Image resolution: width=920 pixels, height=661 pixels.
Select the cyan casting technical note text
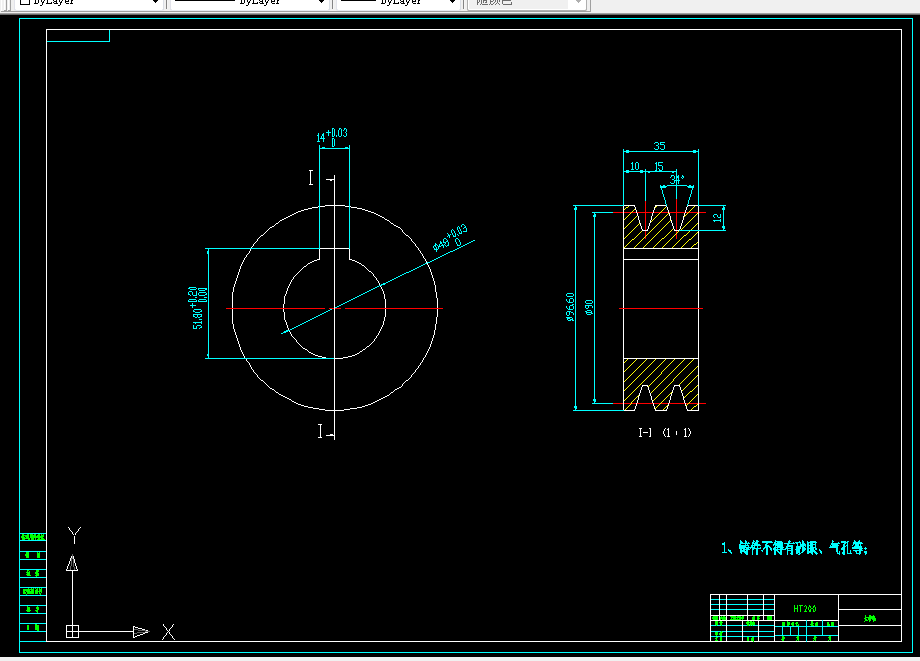[x=794, y=548]
